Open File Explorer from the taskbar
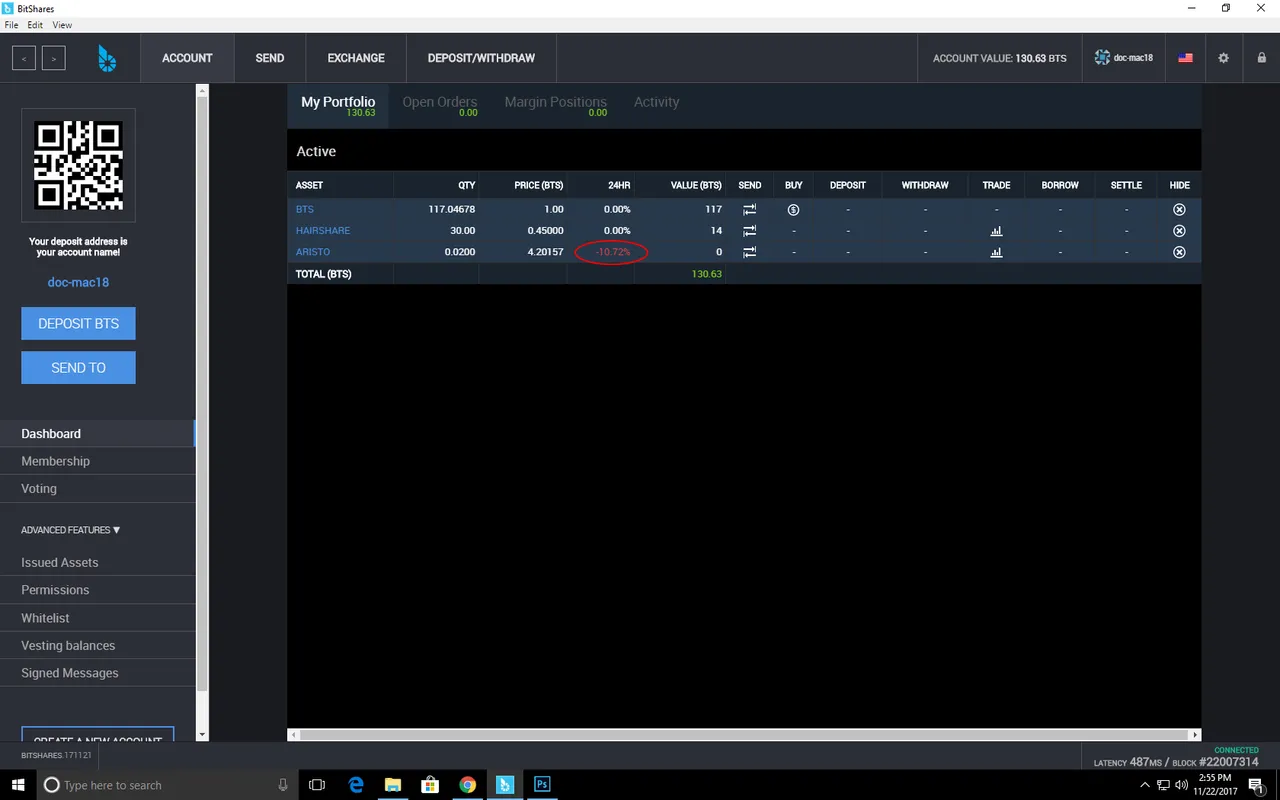Image resolution: width=1280 pixels, height=800 pixels. (x=392, y=785)
